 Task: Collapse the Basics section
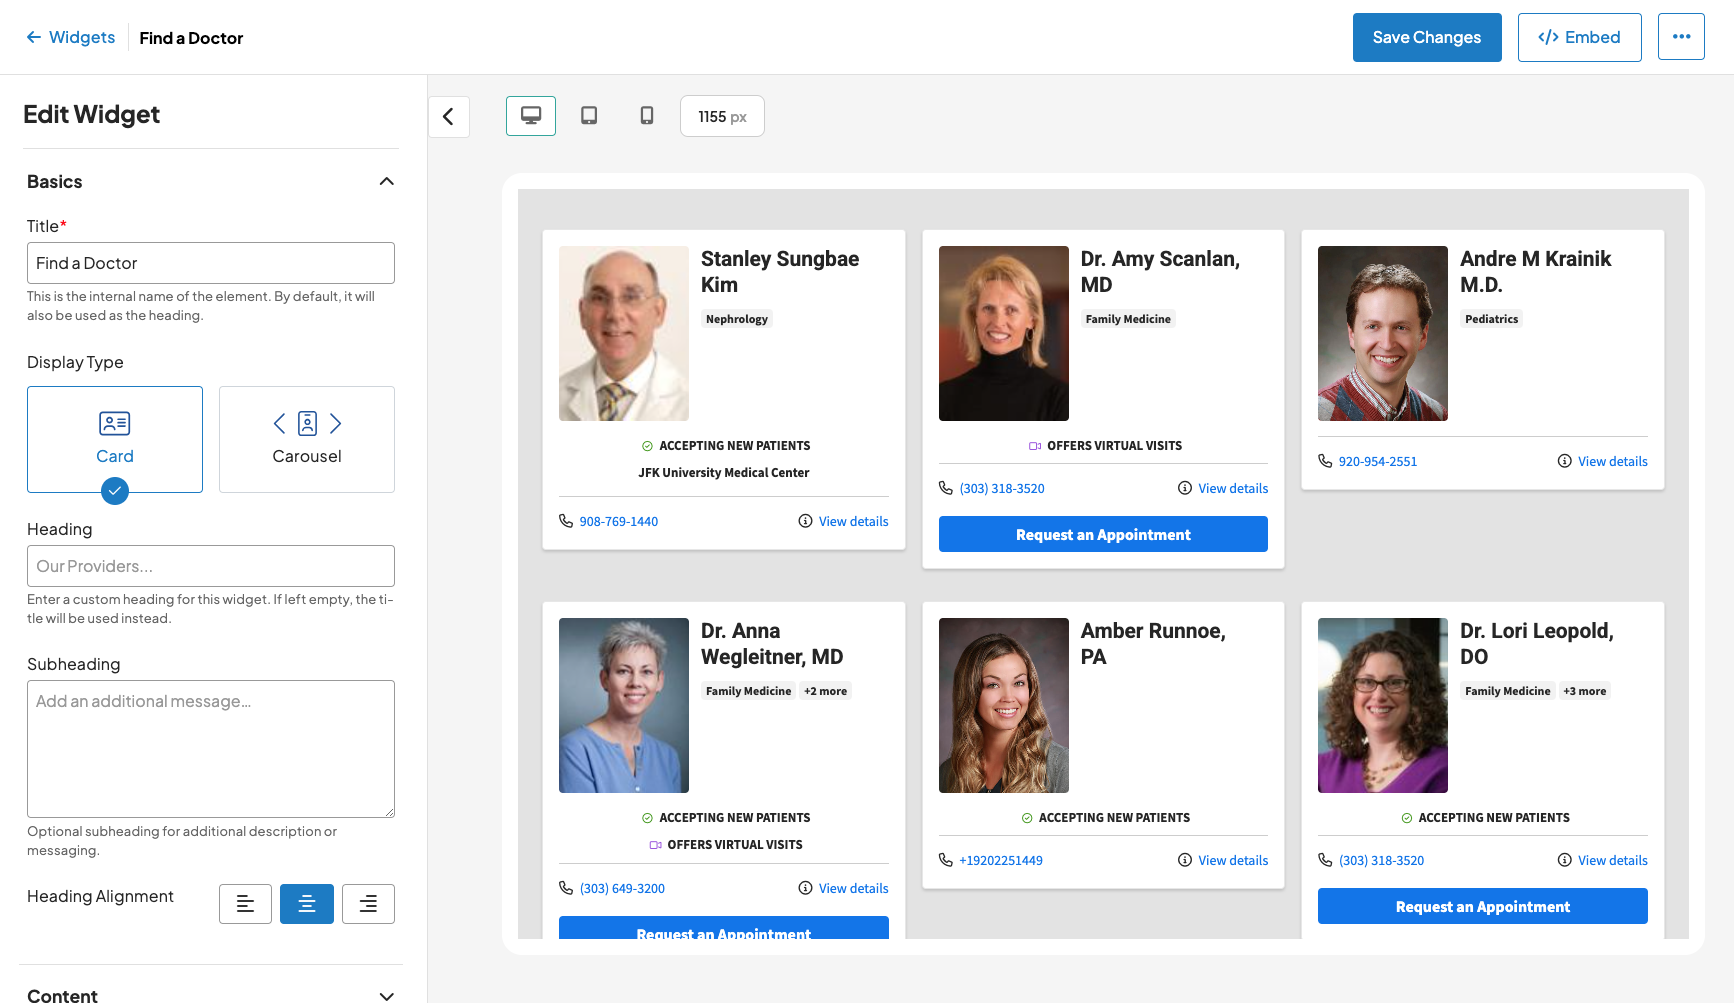coord(387,181)
